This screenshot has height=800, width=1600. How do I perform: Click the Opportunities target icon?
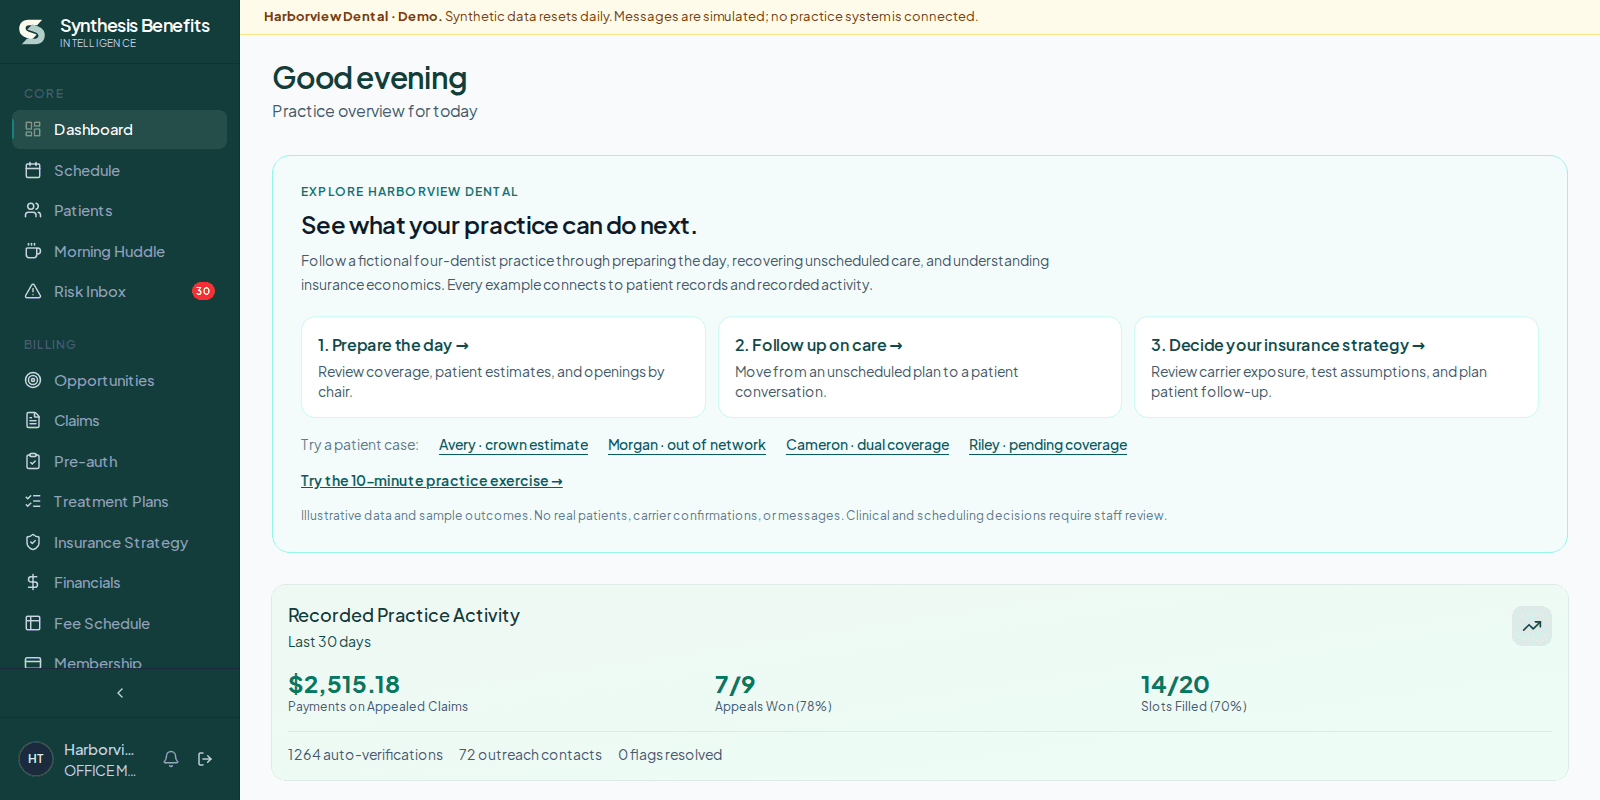coord(33,380)
